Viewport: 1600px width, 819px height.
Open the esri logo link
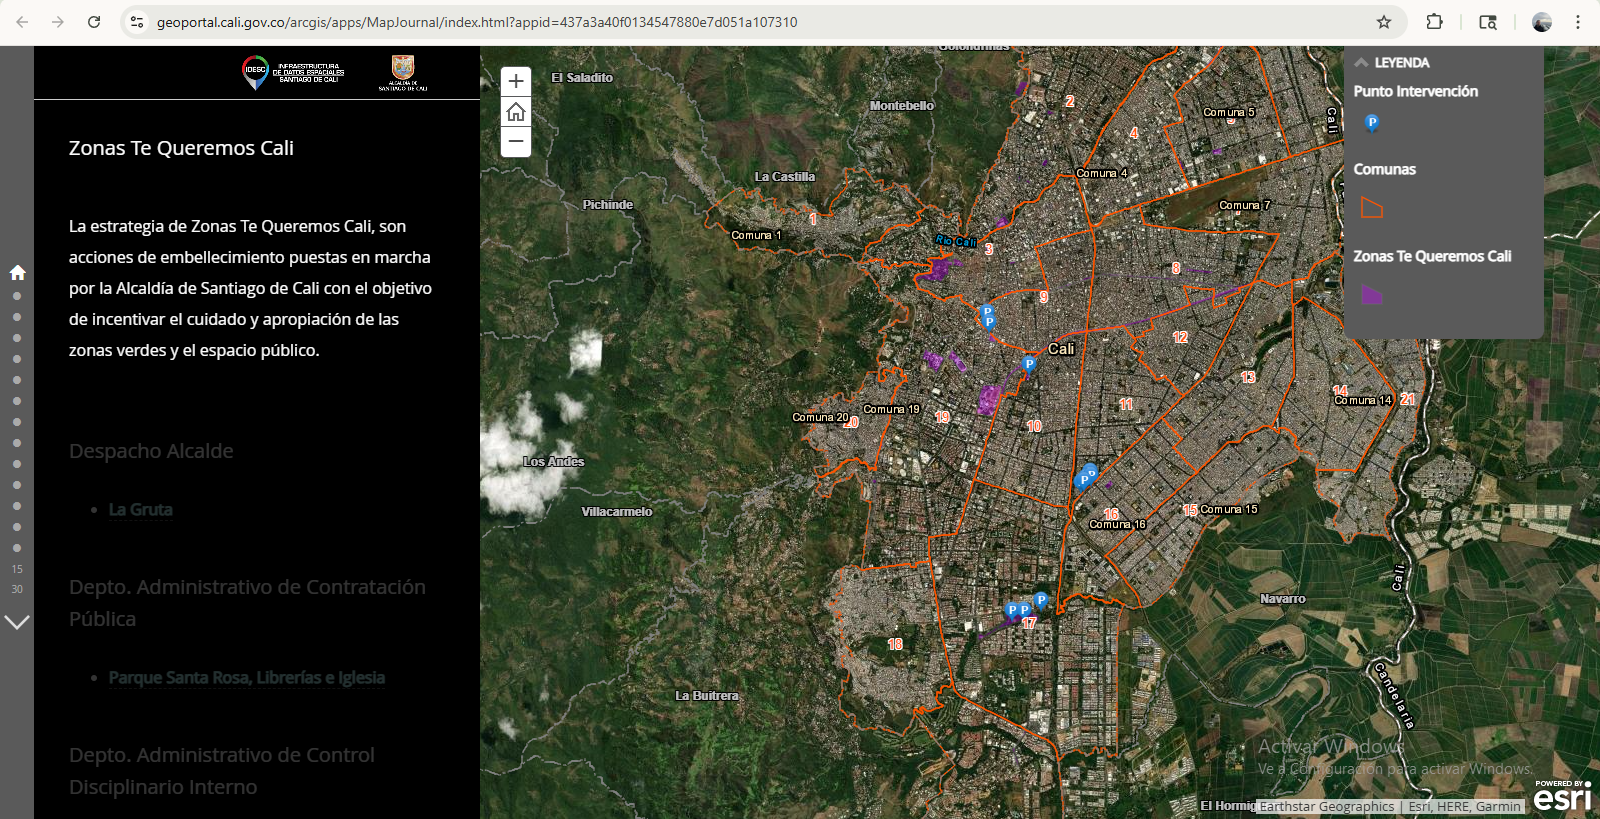pos(1562,797)
